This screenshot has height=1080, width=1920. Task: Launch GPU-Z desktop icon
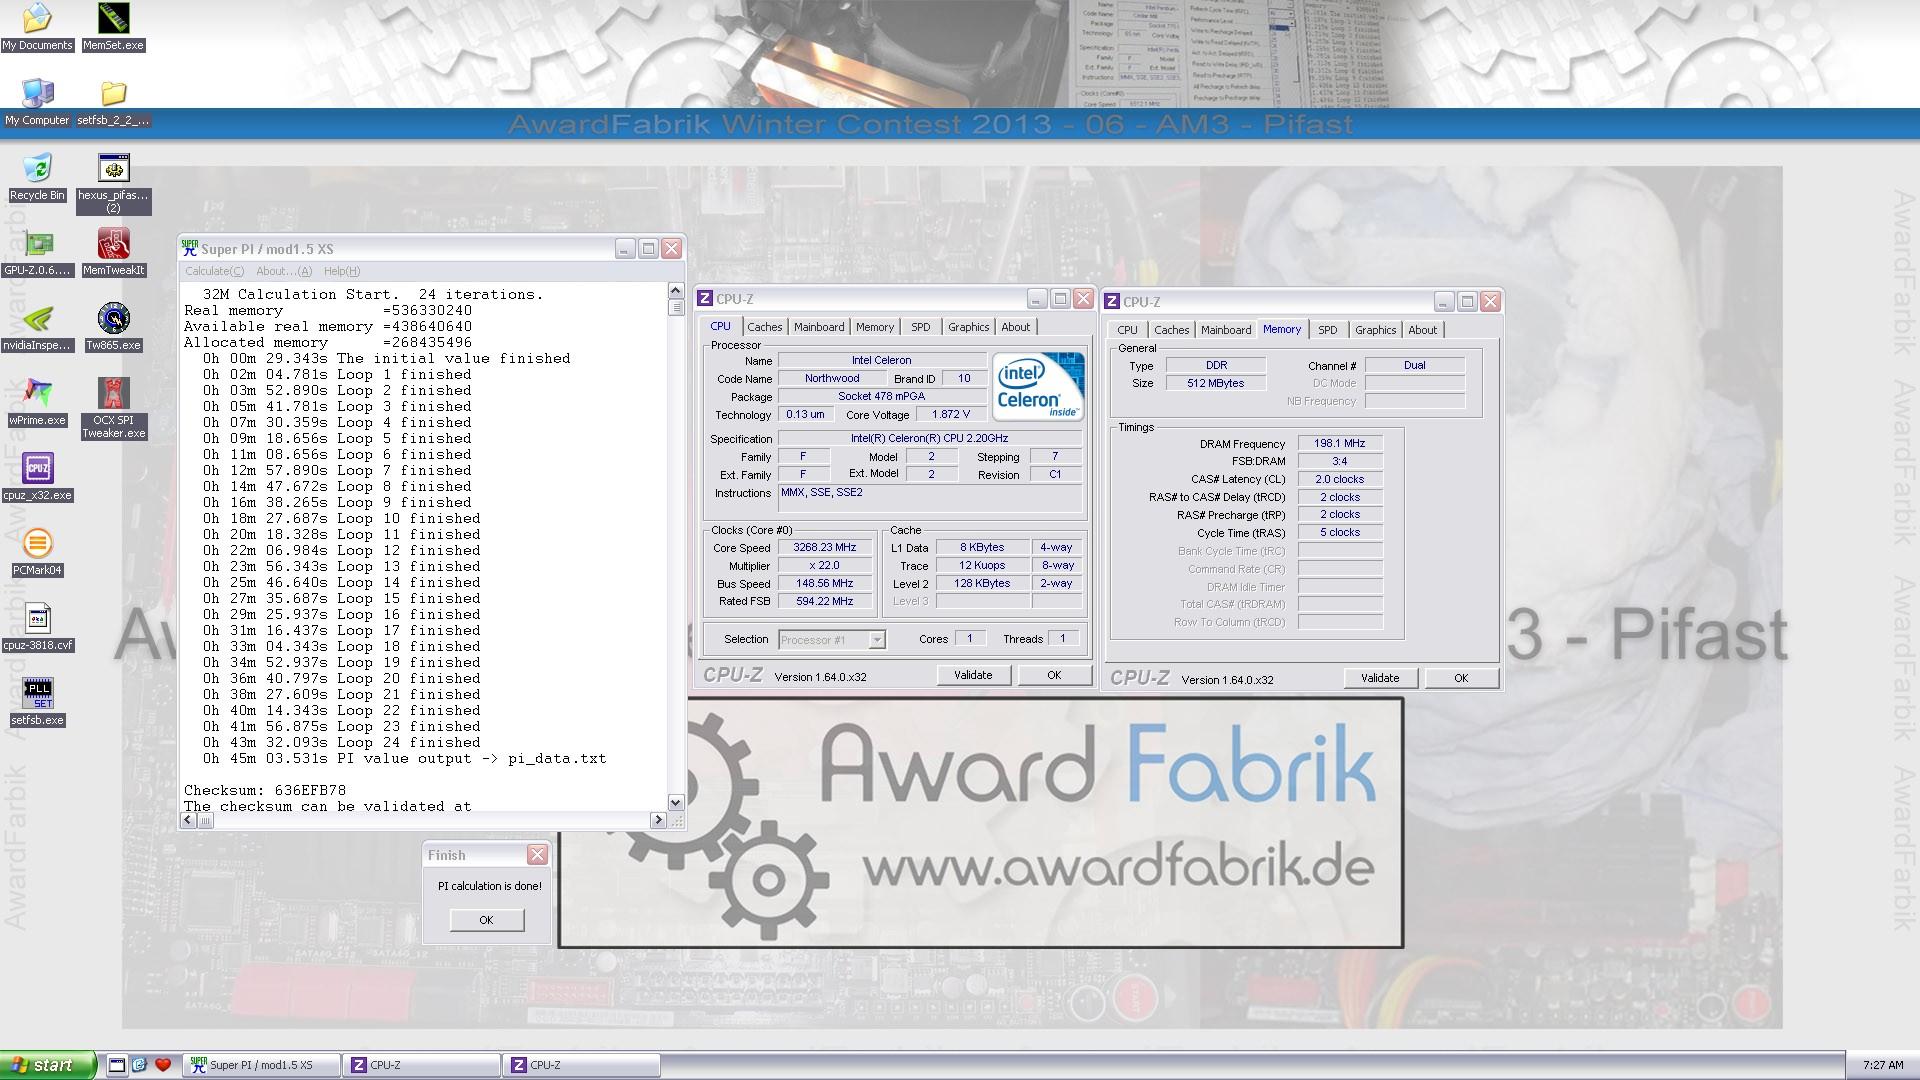37,252
